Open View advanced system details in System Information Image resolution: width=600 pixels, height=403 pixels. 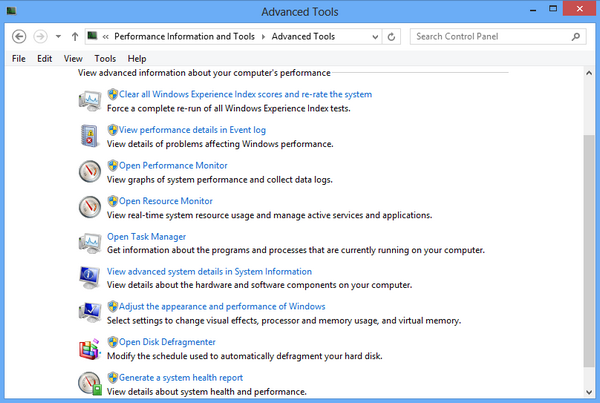(209, 271)
